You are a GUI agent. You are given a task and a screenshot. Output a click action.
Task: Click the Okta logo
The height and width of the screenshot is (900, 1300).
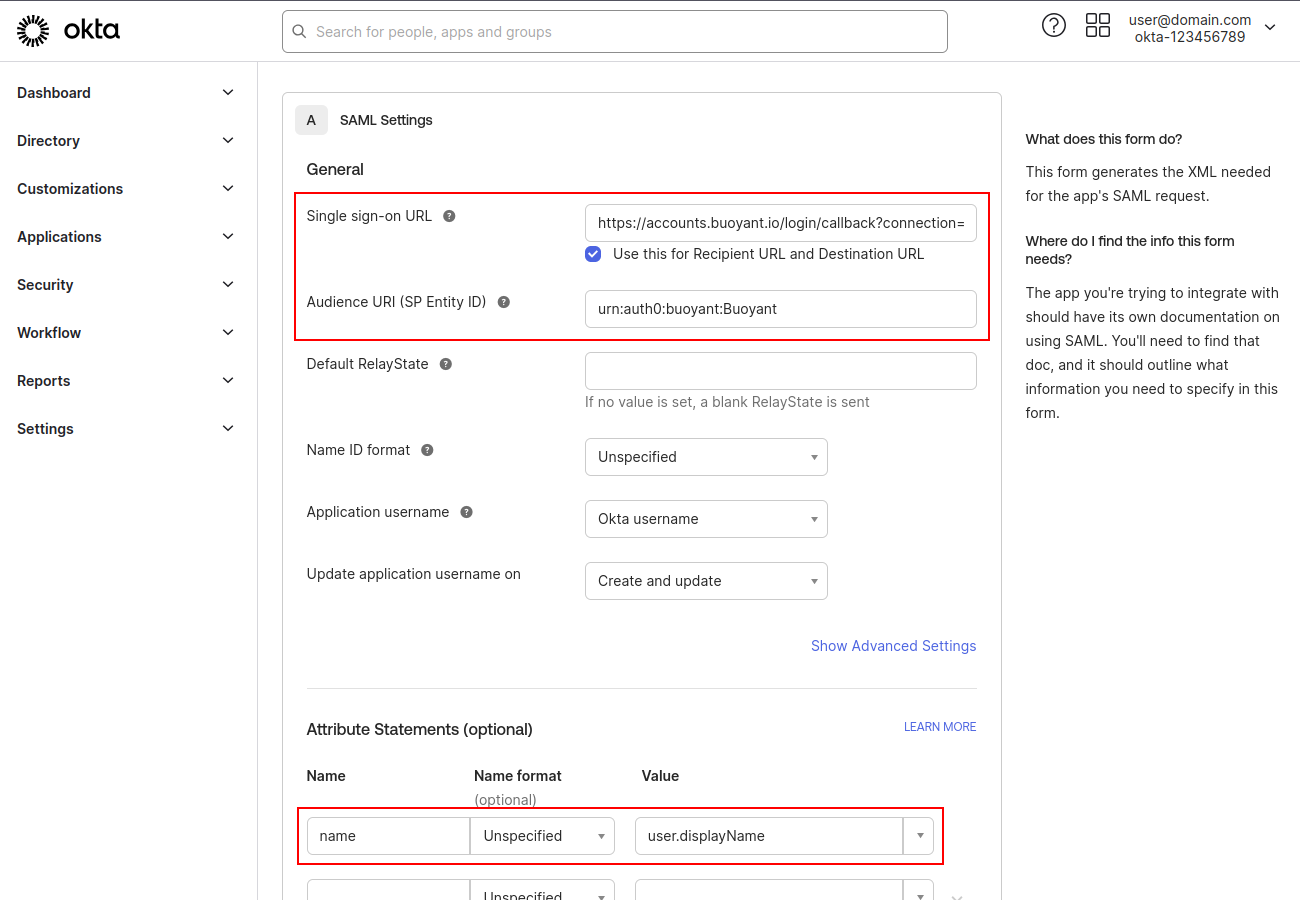[68, 31]
